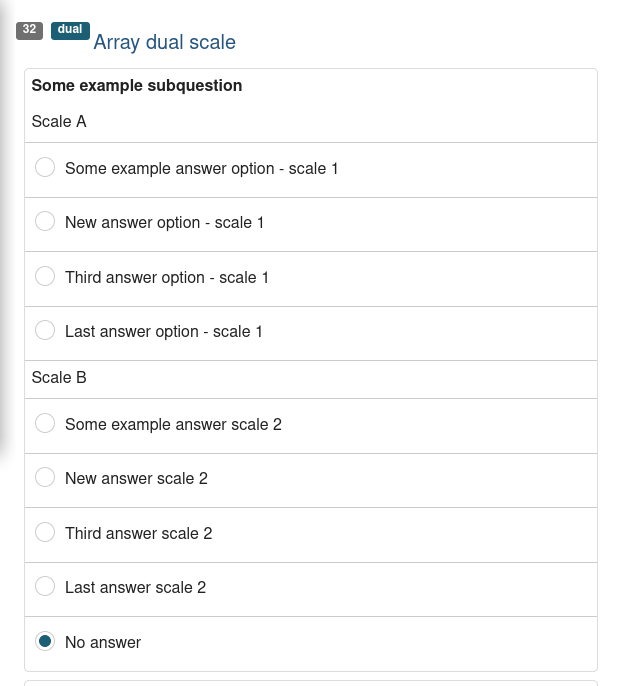Select 'Last answer option - scale 1'
621x686 pixels.
[x=45, y=331]
